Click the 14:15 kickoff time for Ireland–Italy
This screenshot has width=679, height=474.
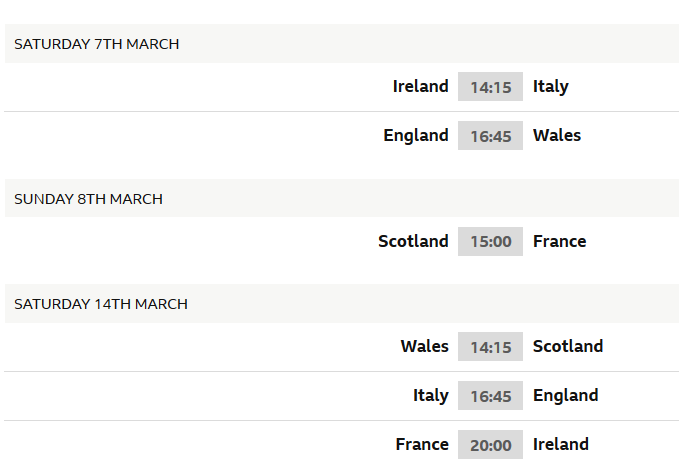(490, 87)
